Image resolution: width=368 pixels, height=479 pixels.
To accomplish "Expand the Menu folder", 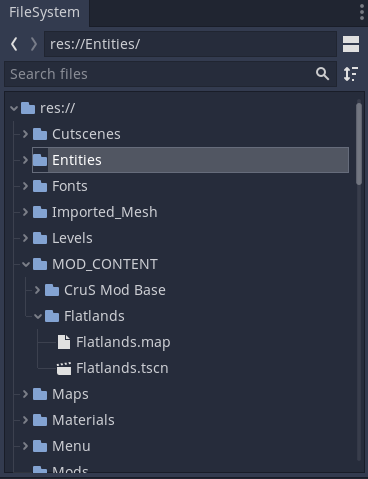I will 25,446.
